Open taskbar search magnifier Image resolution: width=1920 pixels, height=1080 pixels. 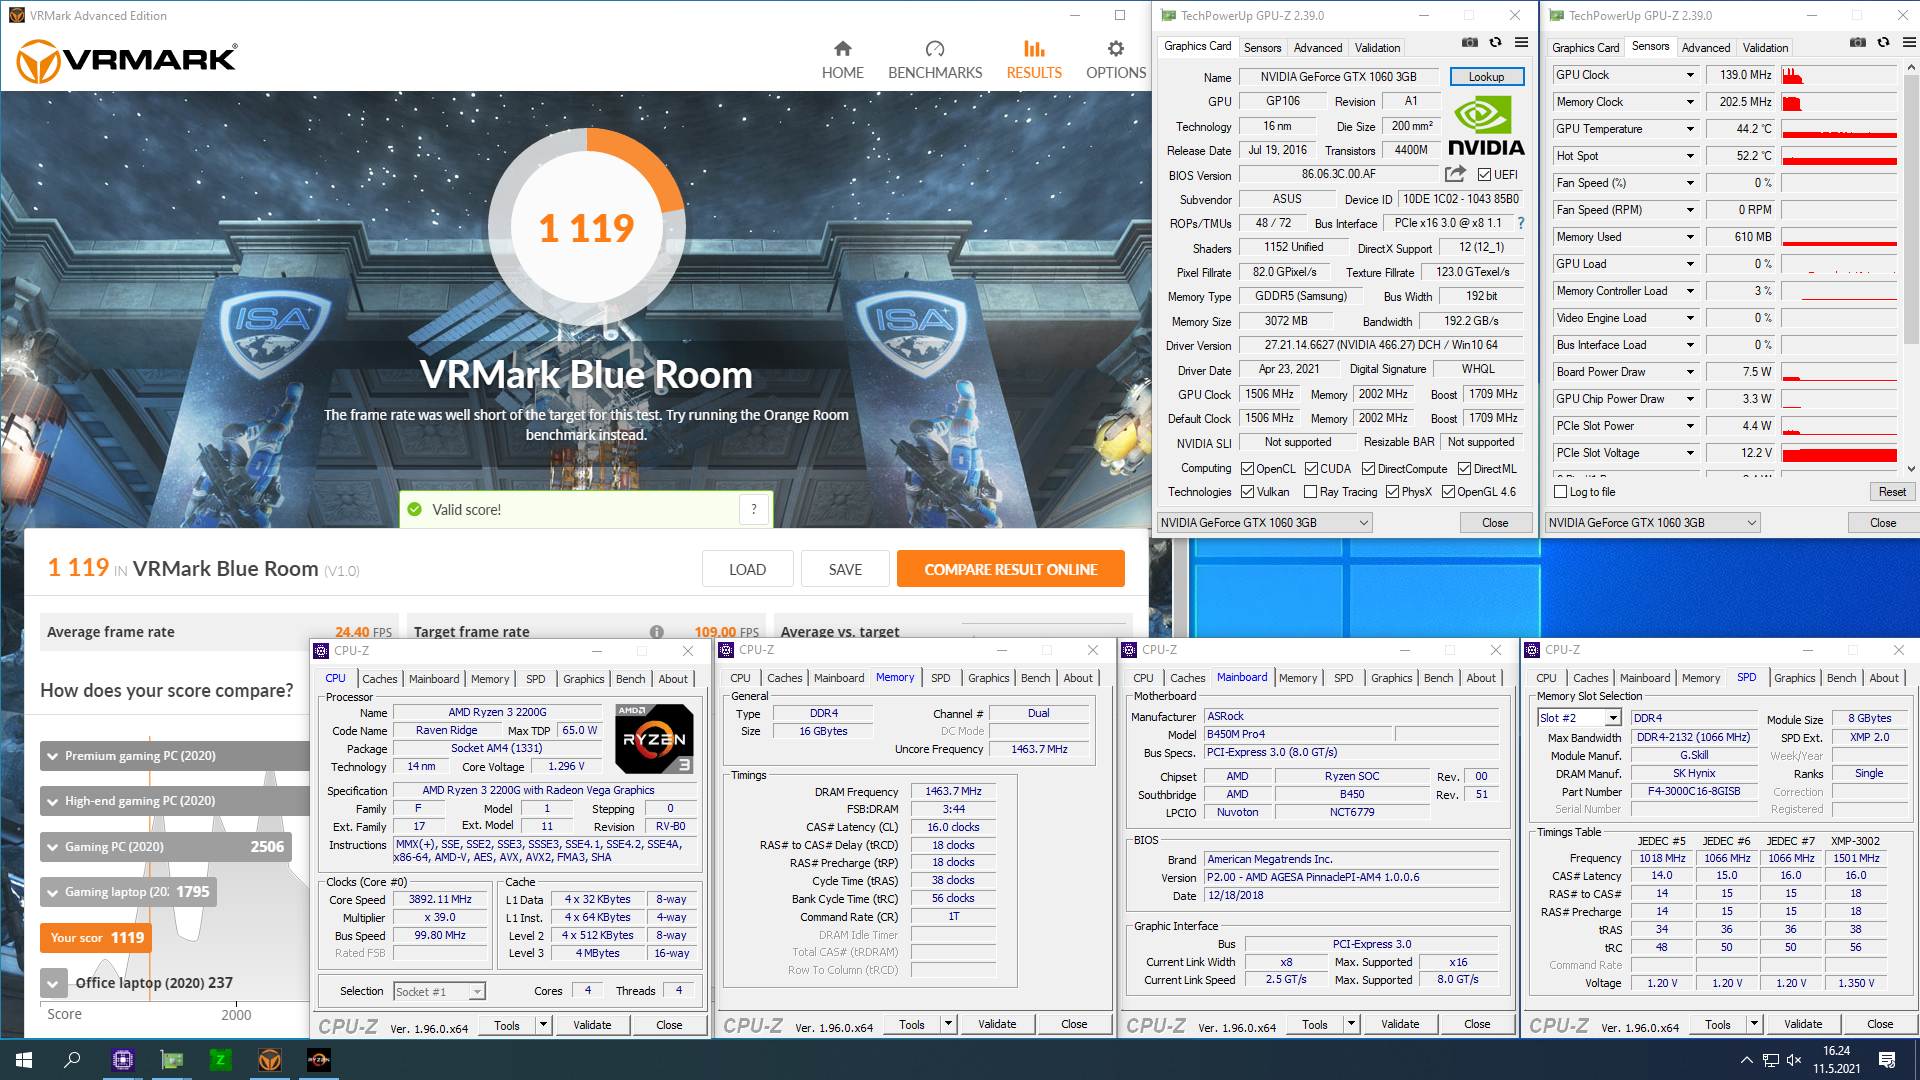point(72,1060)
